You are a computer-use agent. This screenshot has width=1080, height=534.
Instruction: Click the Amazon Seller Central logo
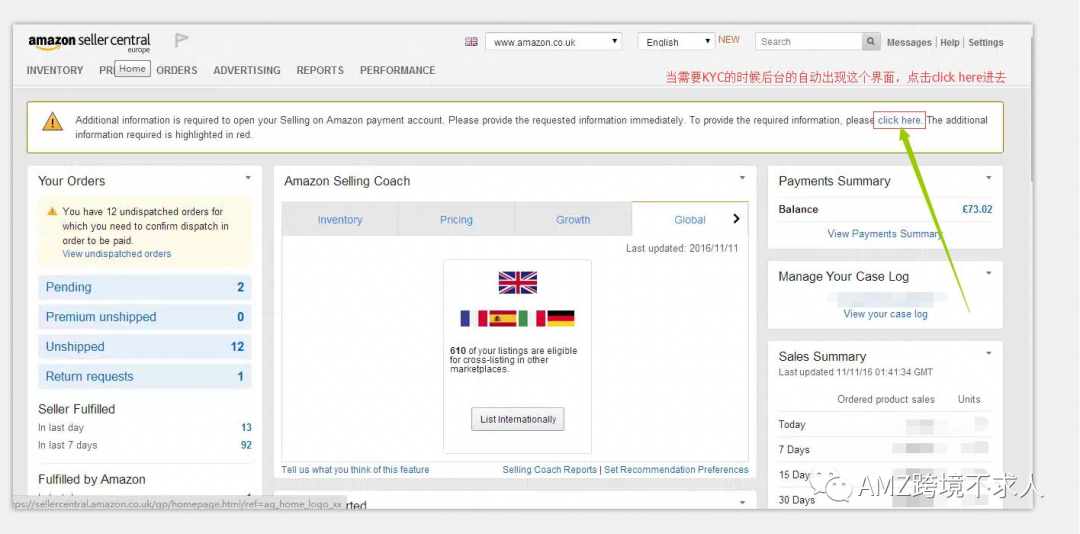point(89,43)
